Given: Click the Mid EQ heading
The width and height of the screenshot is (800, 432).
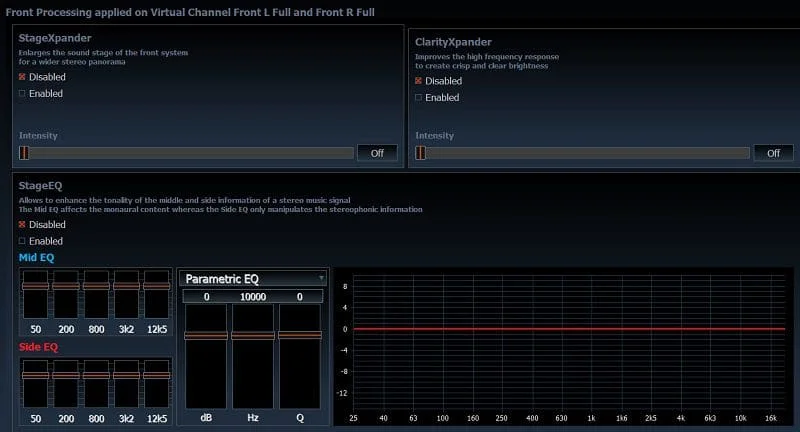Looking at the screenshot, I should click(x=36, y=258).
